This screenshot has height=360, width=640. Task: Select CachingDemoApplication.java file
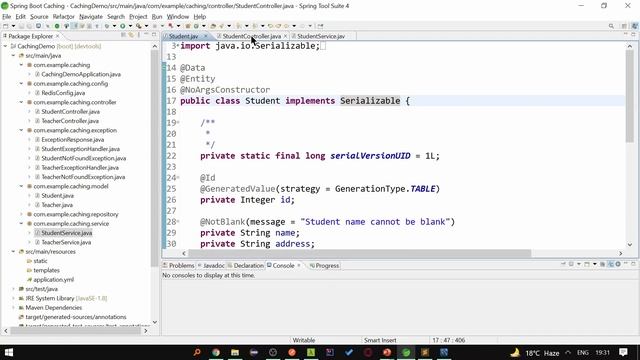81,74
